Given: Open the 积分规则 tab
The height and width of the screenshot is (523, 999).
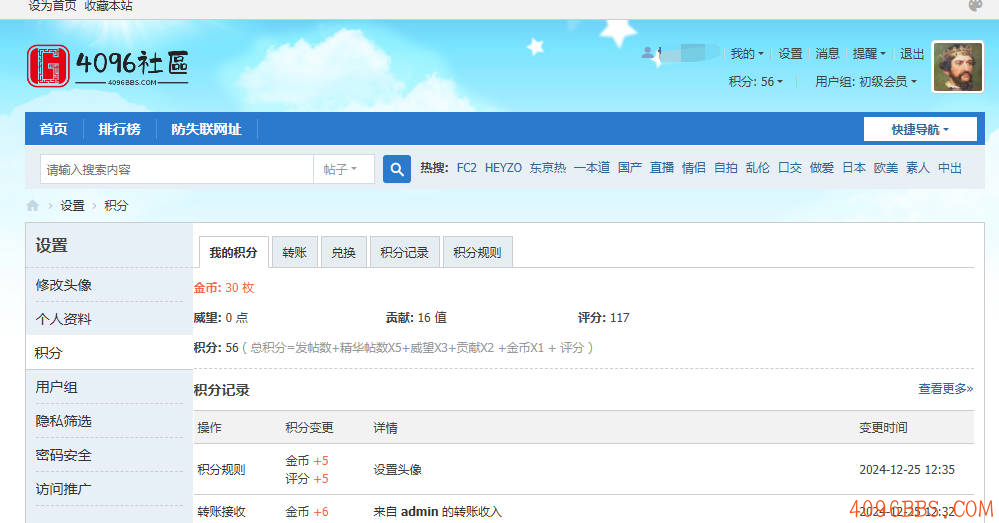Looking at the screenshot, I should (477, 253).
